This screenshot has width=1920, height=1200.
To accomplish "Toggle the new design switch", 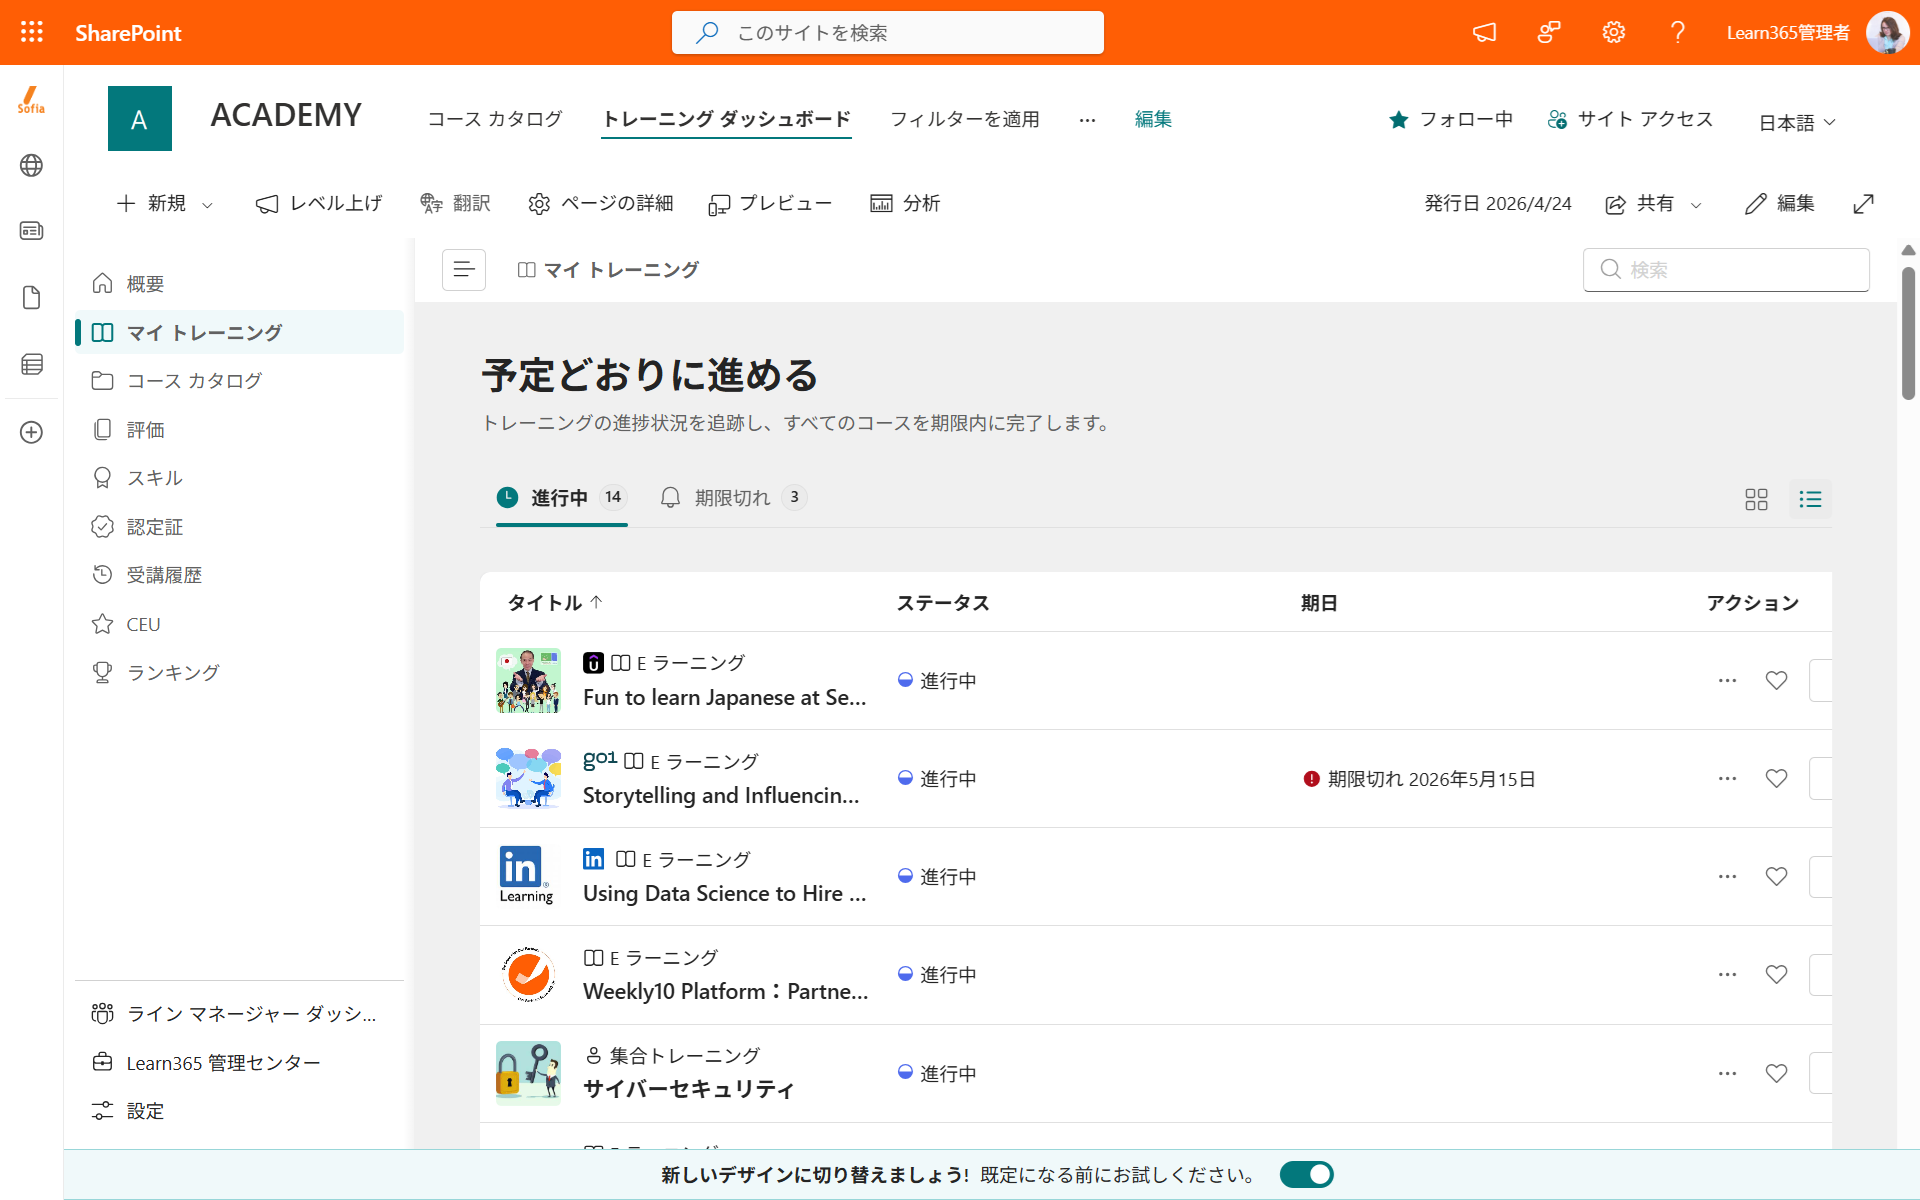I will coord(1307,1174).
